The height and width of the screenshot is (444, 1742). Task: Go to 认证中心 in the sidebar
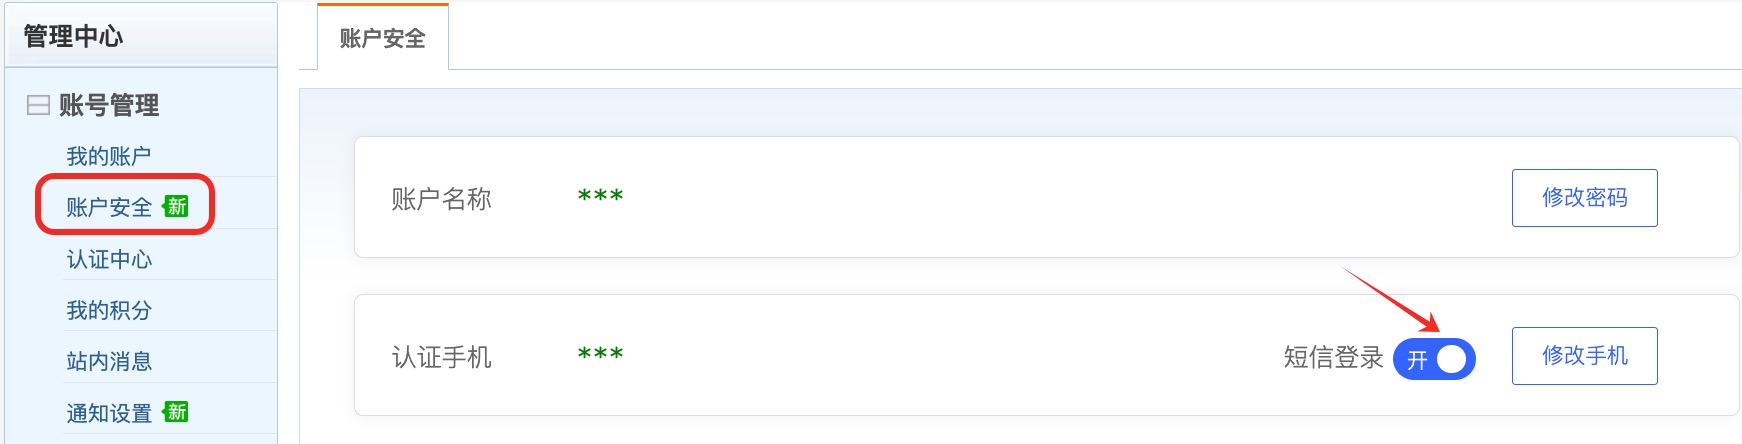click(x=109, y=259)
